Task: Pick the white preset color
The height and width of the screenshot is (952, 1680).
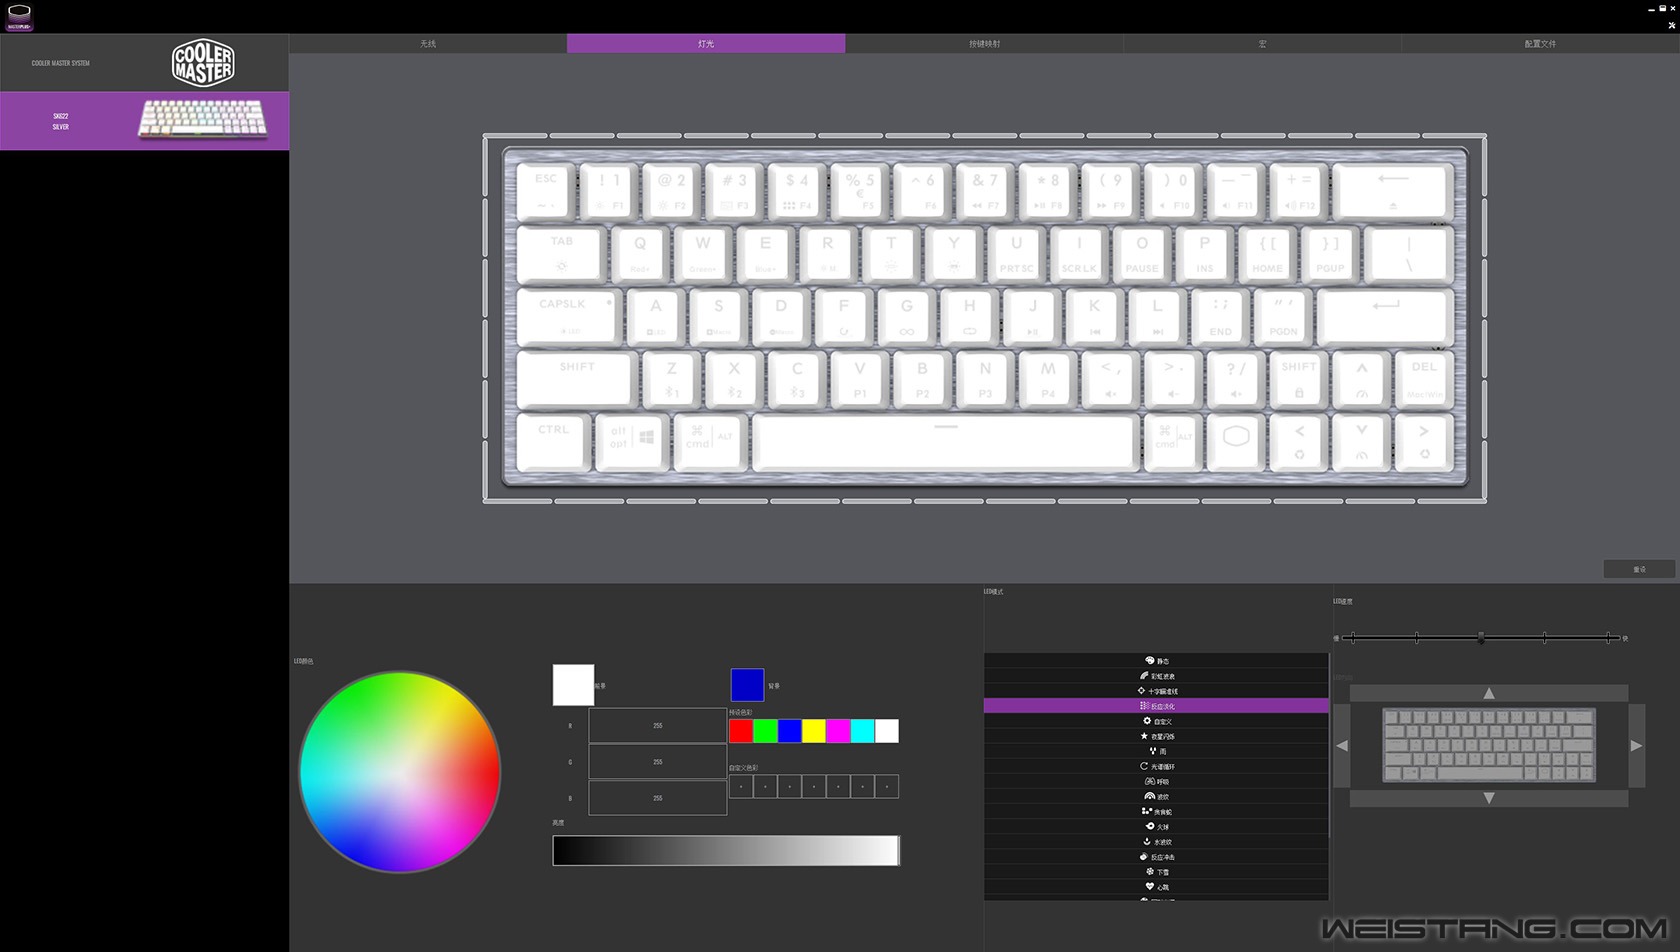Action: point(887,731)
